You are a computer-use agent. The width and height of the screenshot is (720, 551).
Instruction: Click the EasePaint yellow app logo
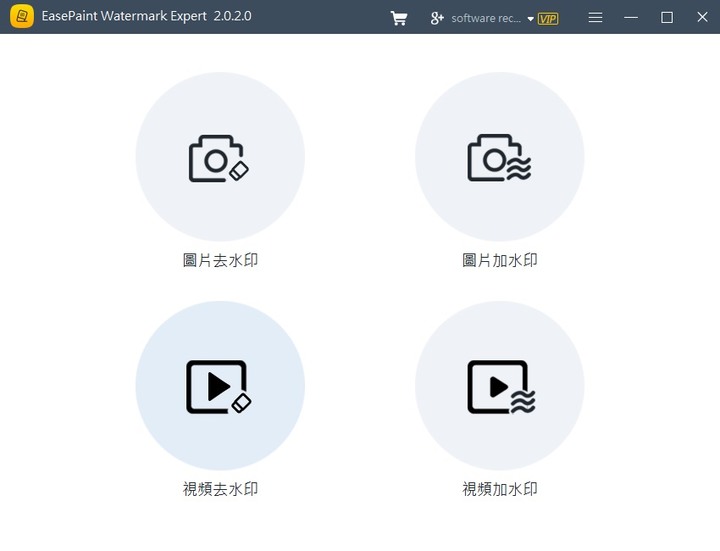(x=22, y=16)
